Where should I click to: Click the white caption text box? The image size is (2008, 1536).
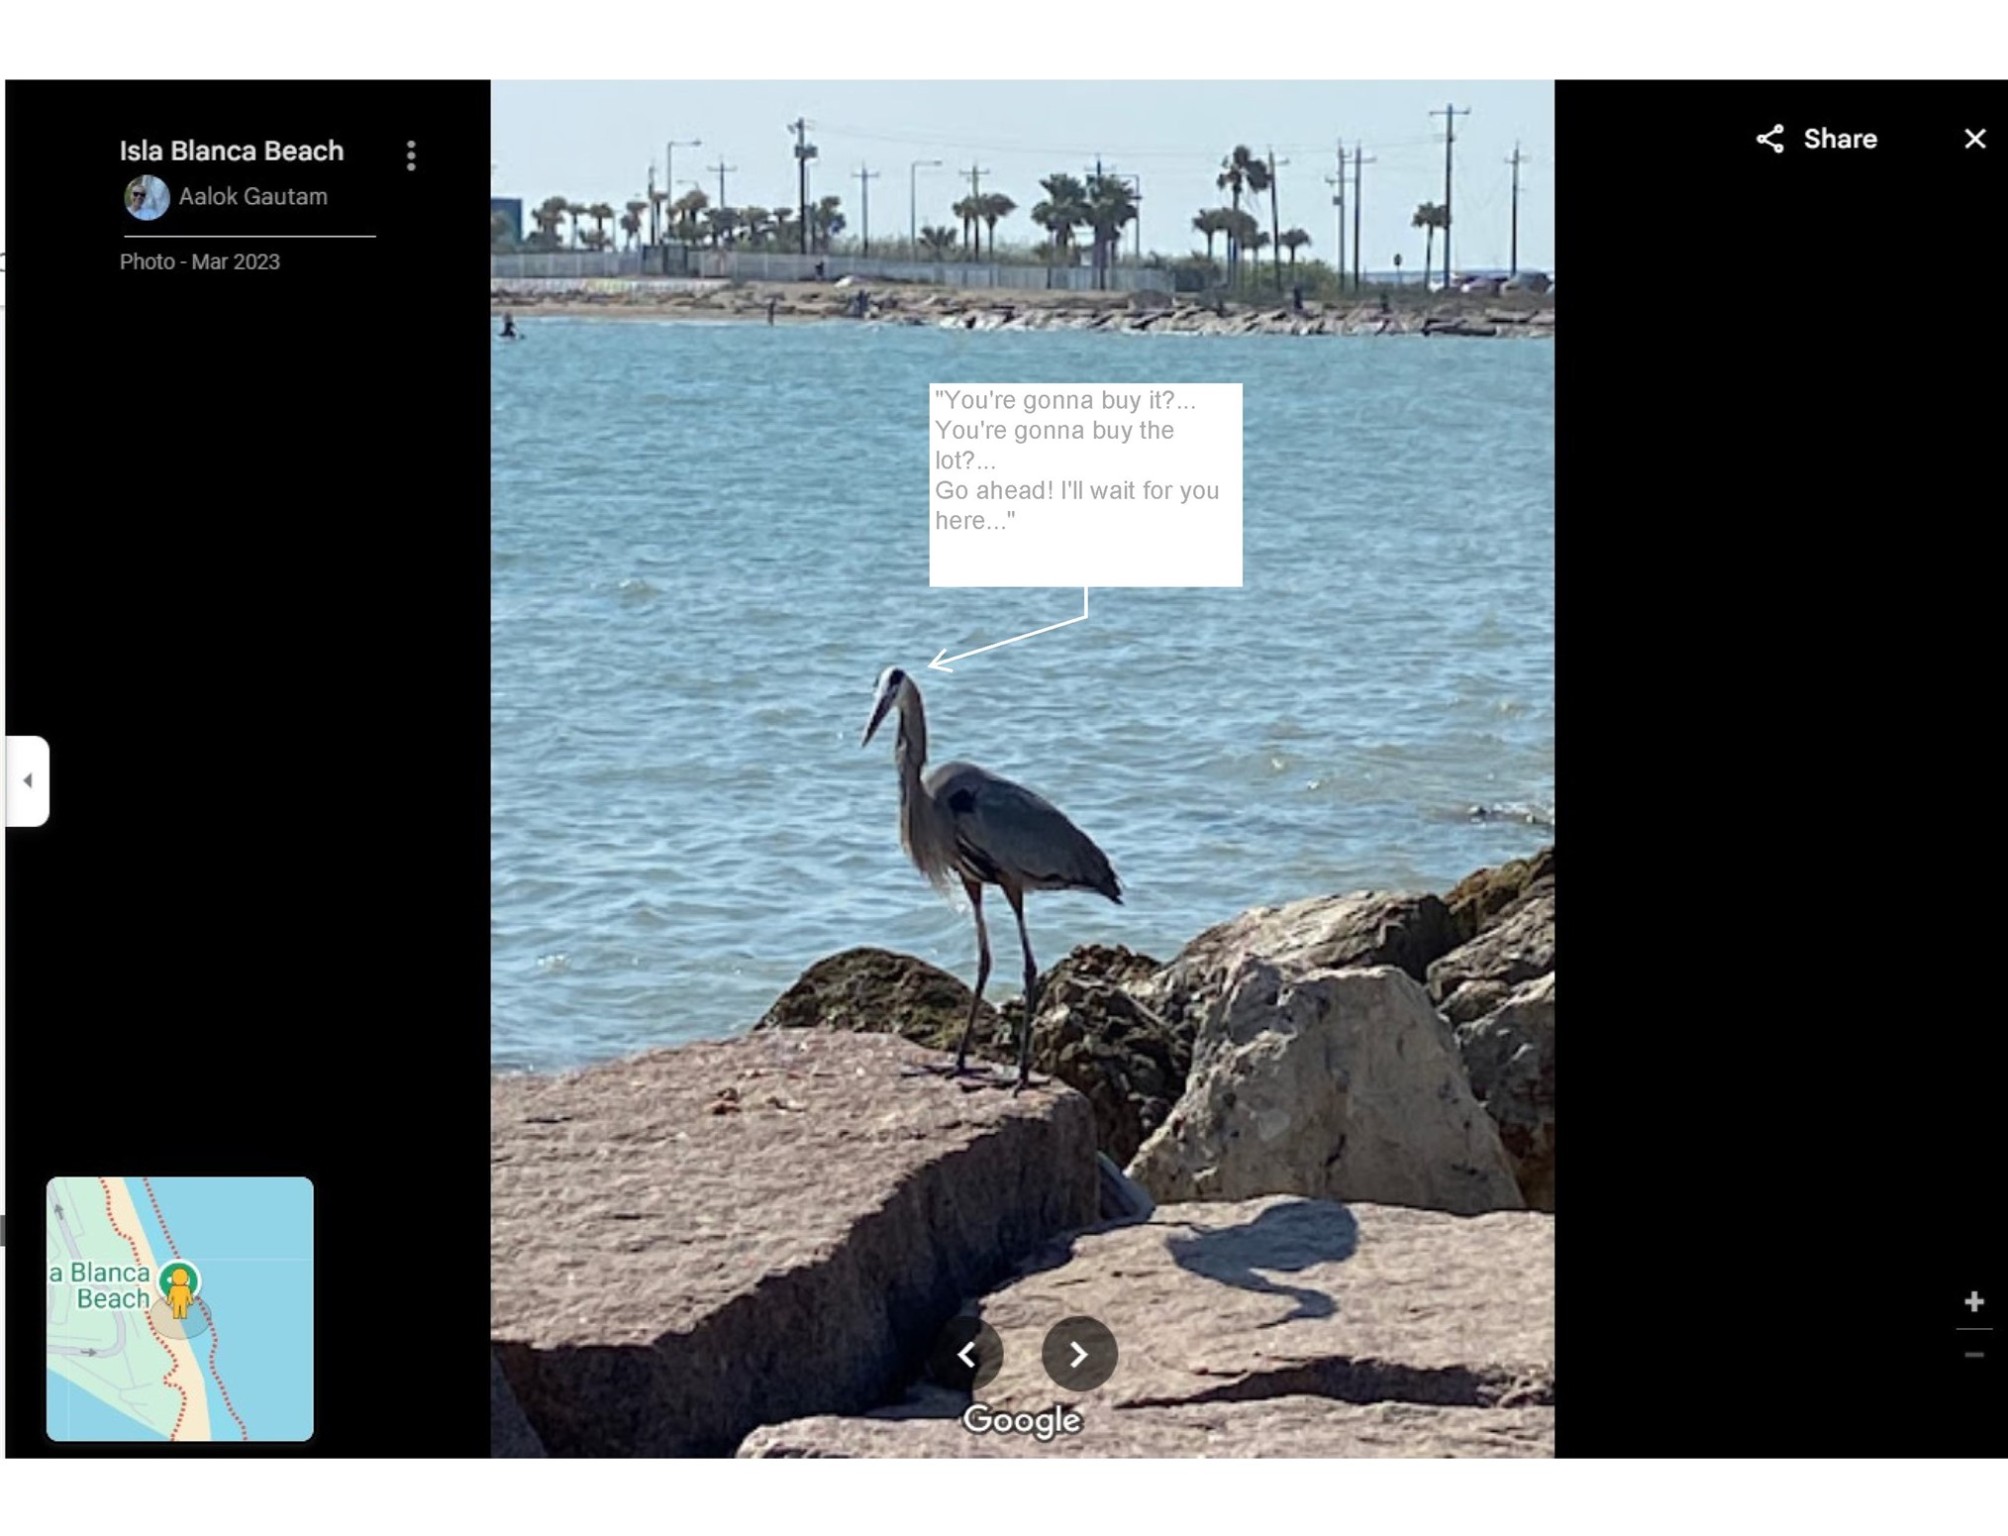(1085, 485)
